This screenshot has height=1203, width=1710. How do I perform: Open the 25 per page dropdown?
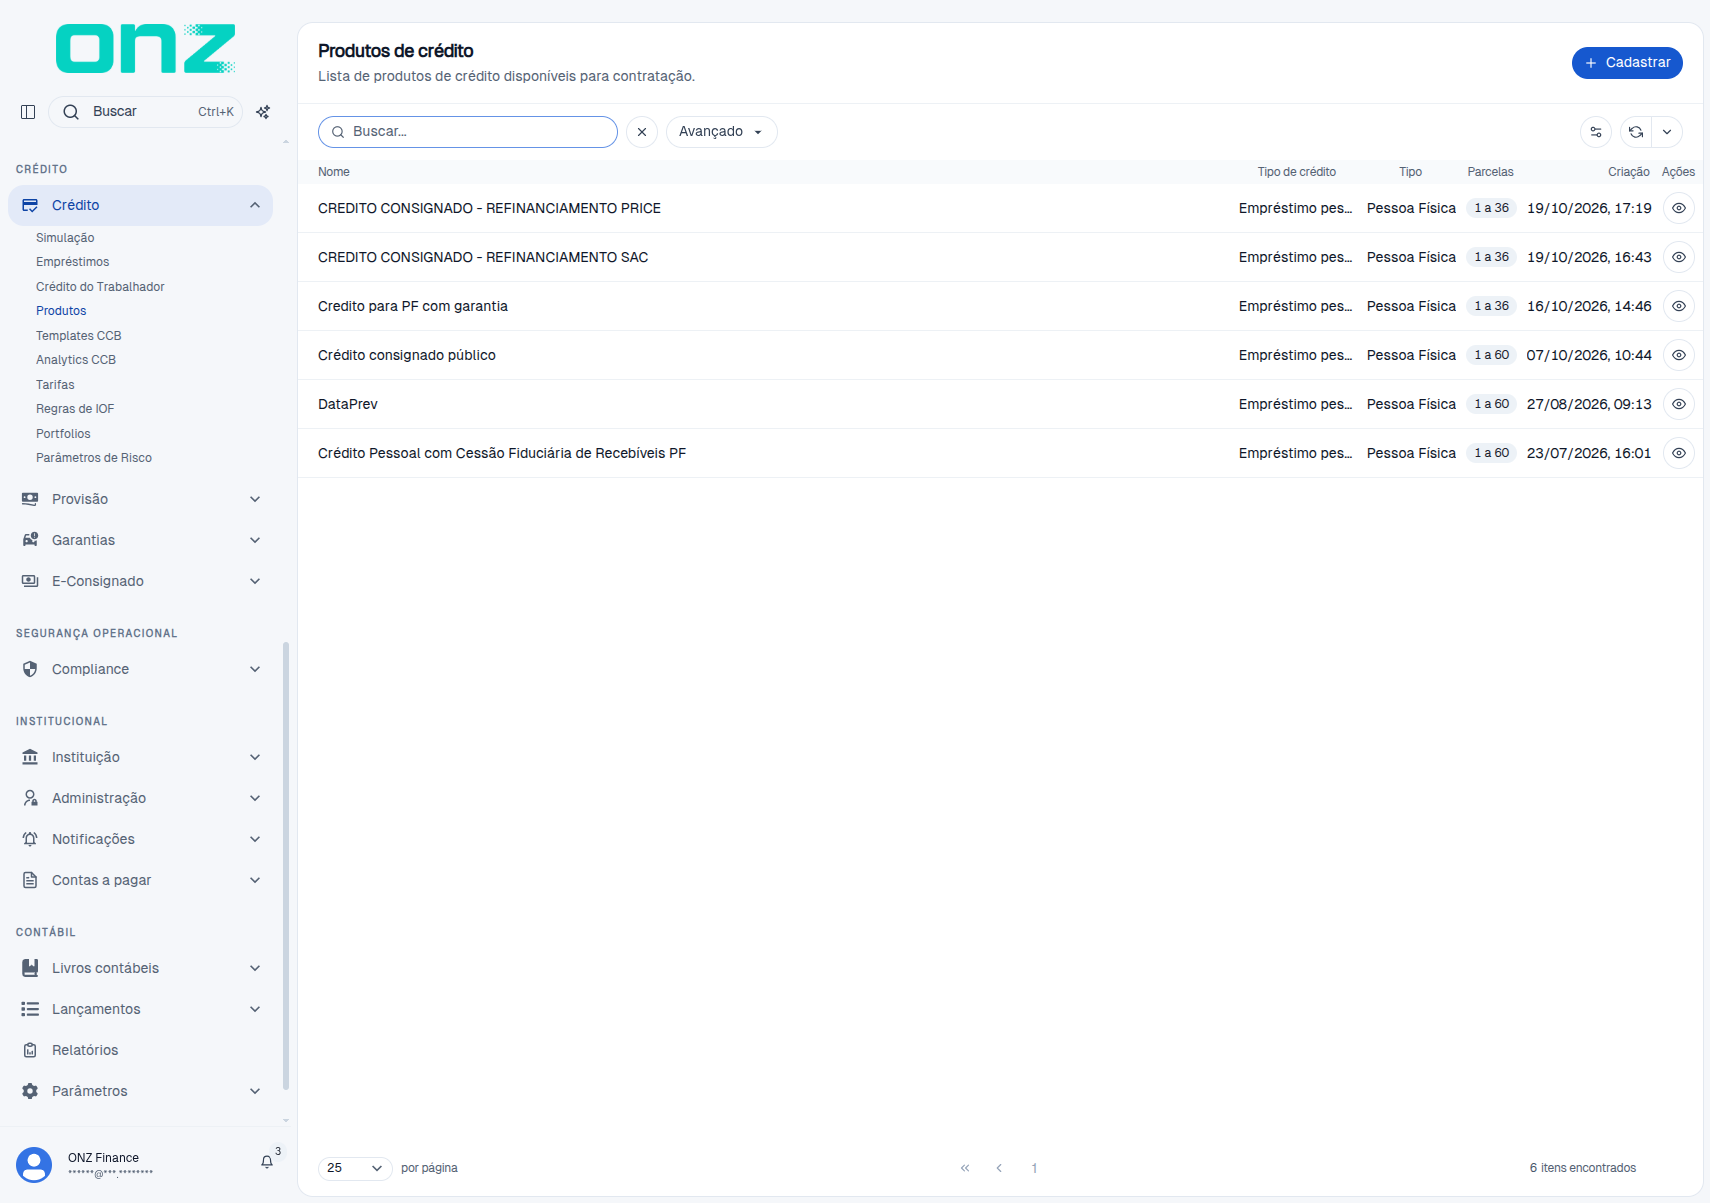pos(355,1168)
